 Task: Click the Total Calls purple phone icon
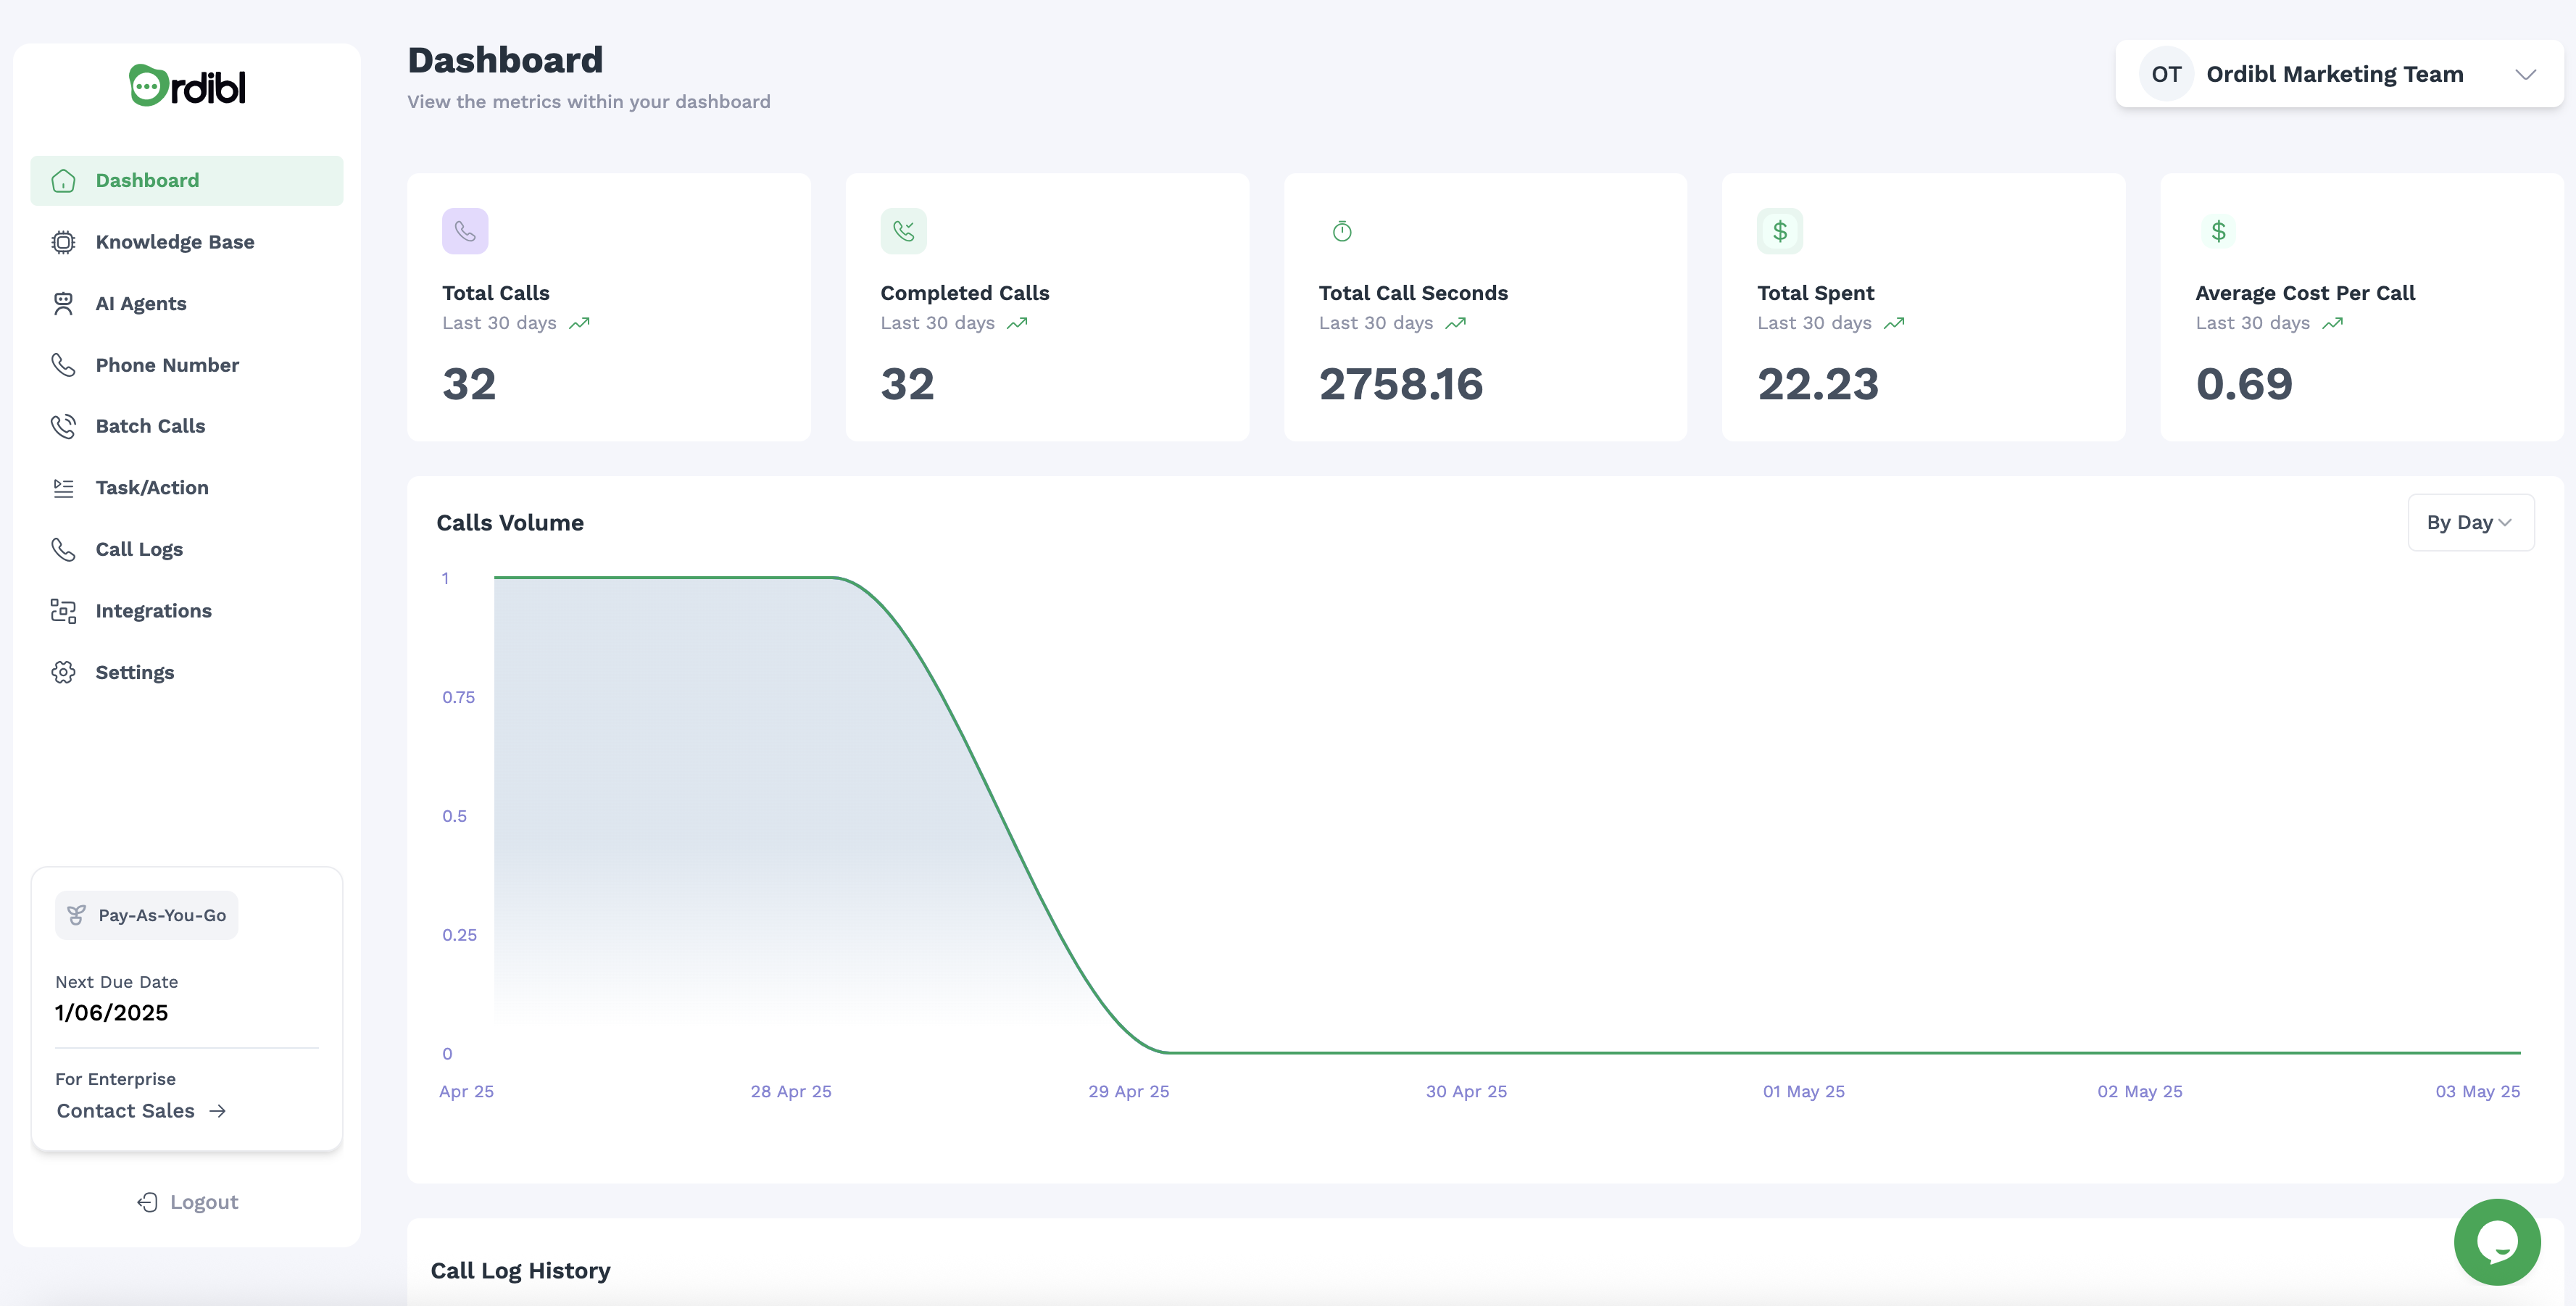(x=465, y=231)
